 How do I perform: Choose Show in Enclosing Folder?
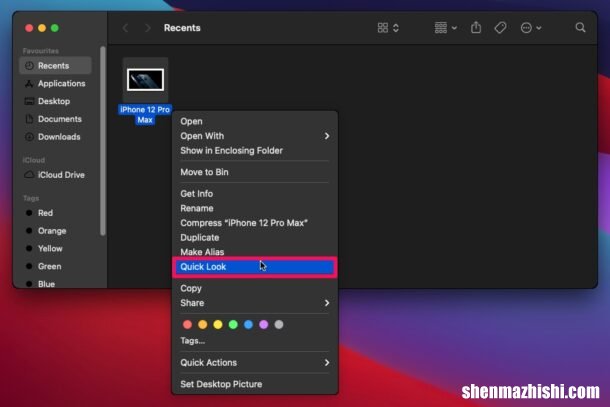coord(255,151)
